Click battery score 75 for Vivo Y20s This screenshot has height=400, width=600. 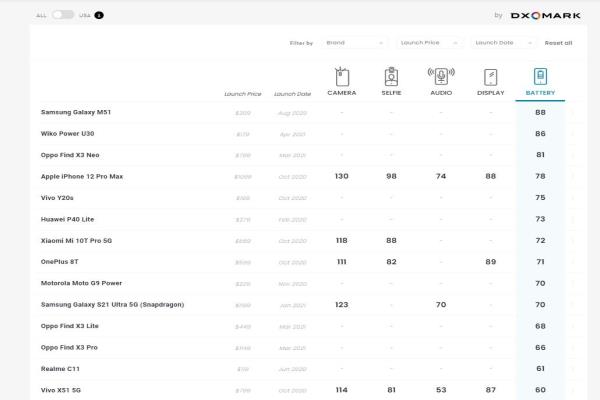[540, 198]
